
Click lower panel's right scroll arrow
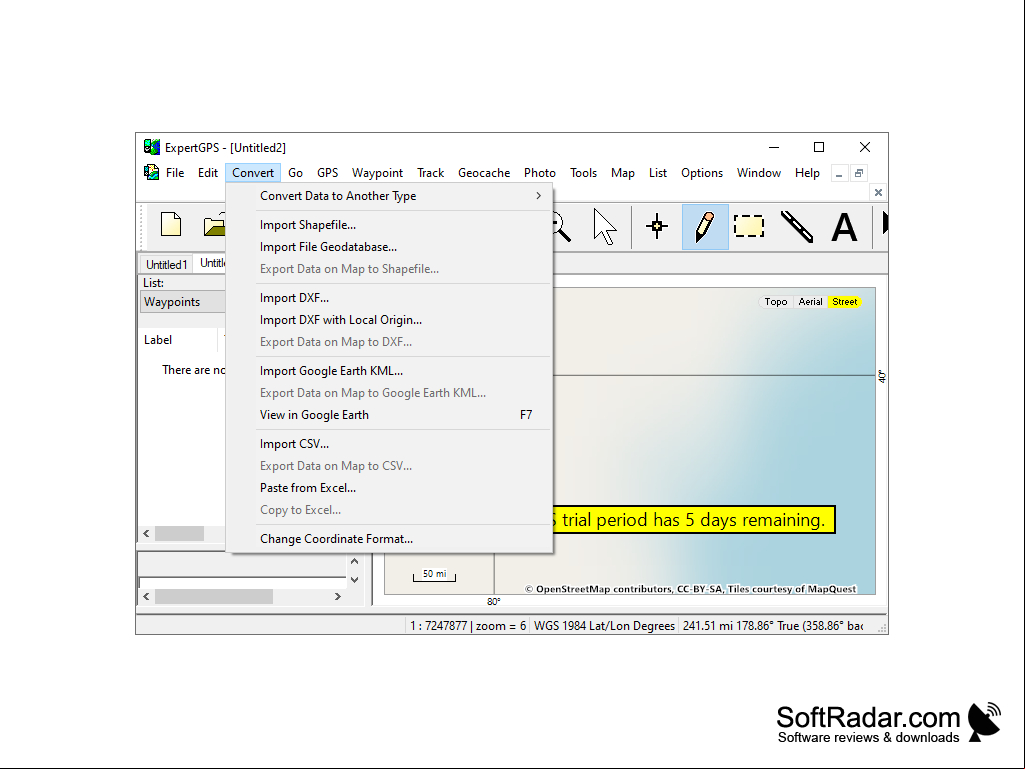point(337,596)
